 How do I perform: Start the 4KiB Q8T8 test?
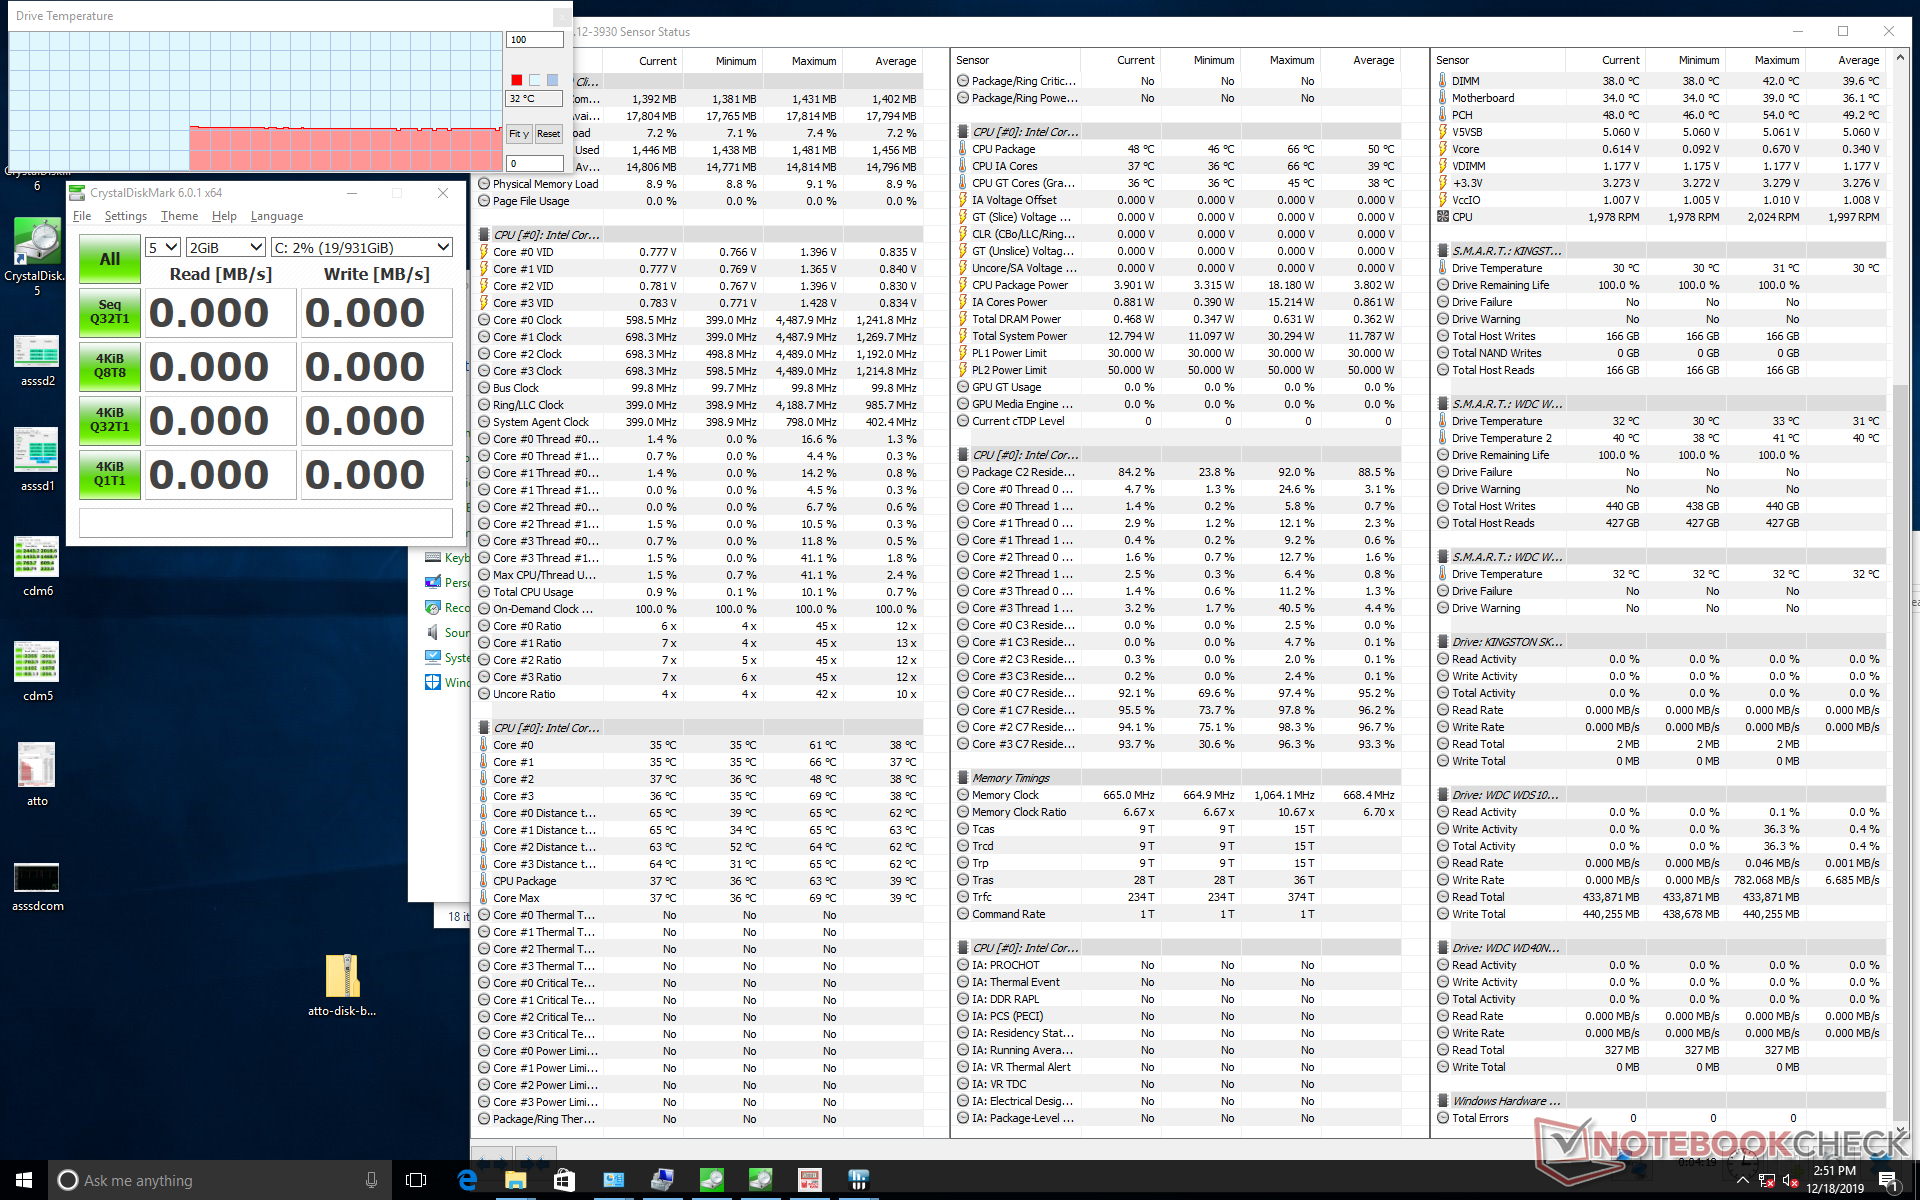[x=110, y=366]
